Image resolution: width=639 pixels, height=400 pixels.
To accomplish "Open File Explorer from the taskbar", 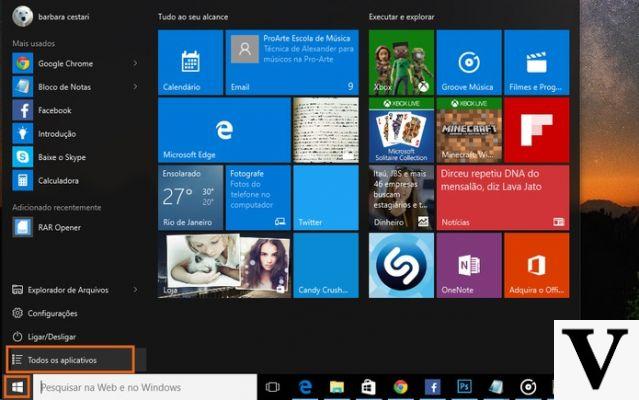I will tap(337, 387).
